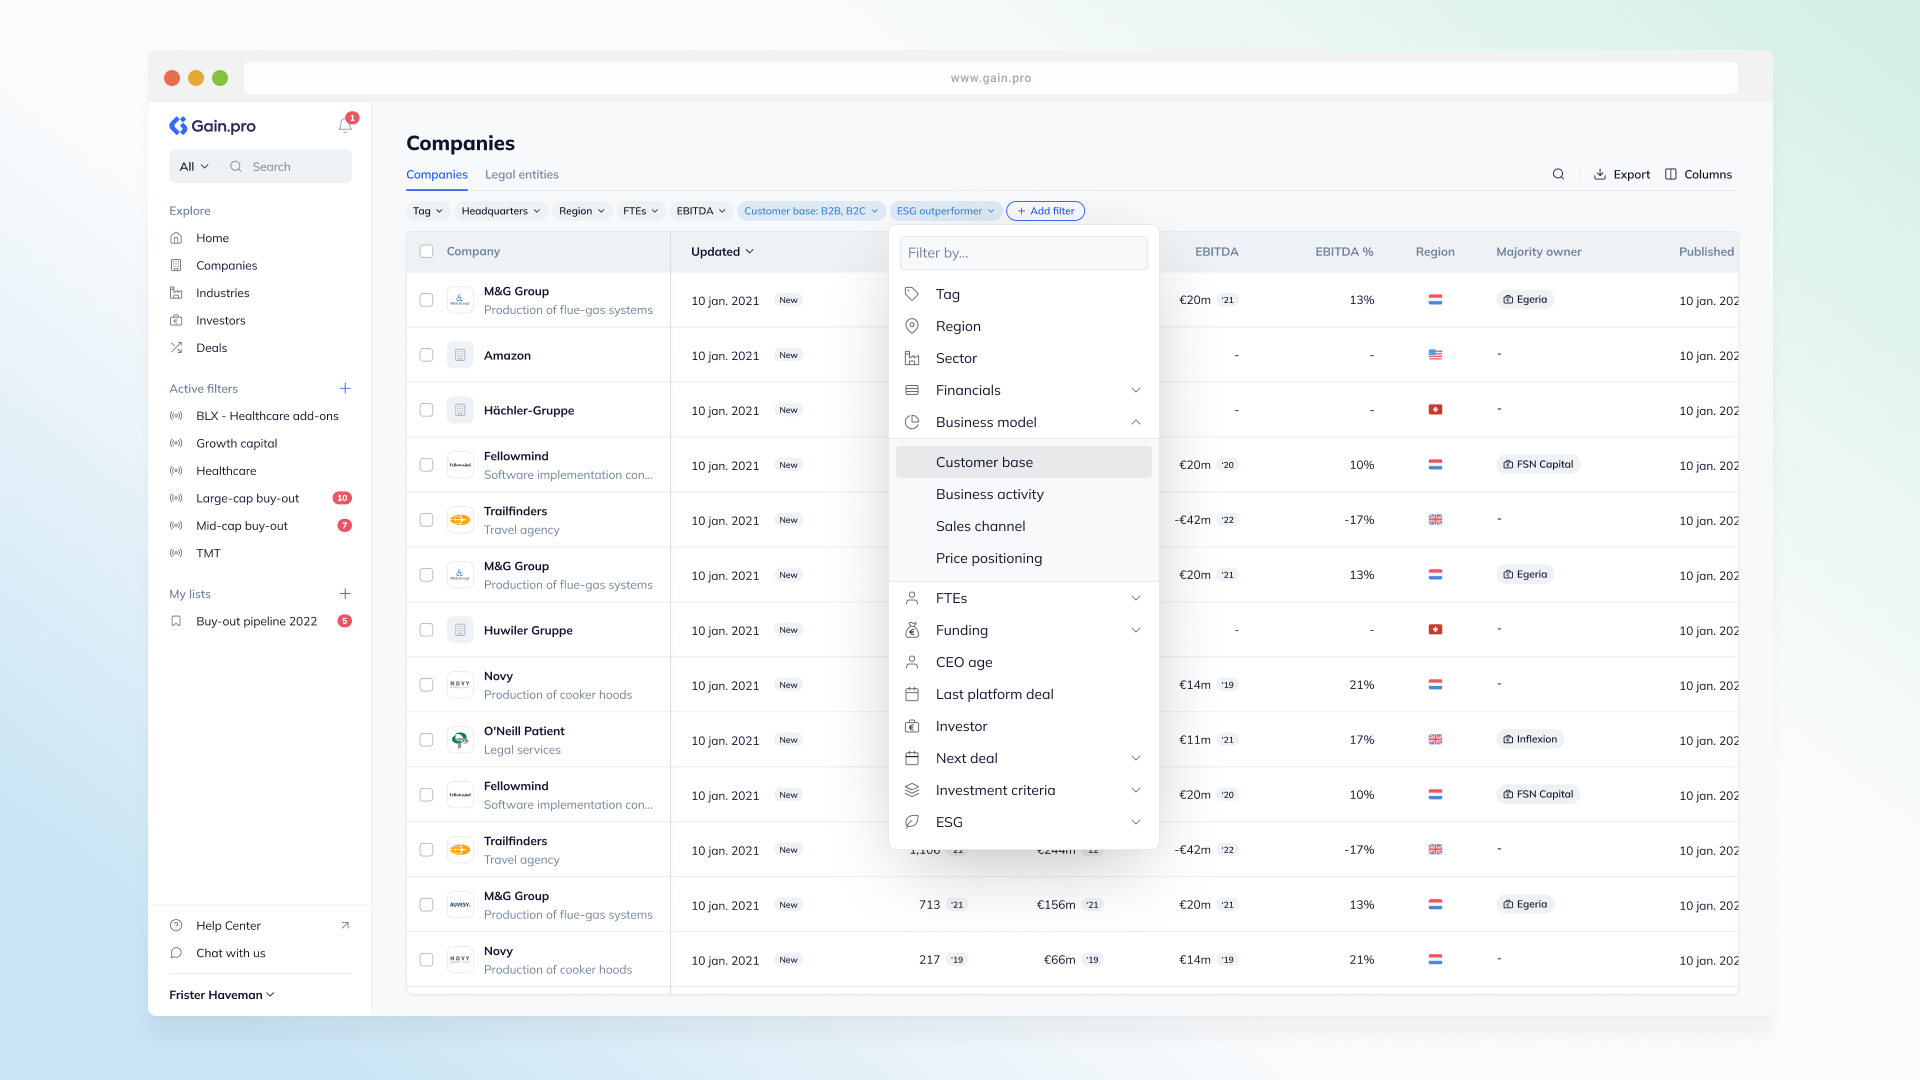Open the Headquarters filter dropdown

point(500,211)
